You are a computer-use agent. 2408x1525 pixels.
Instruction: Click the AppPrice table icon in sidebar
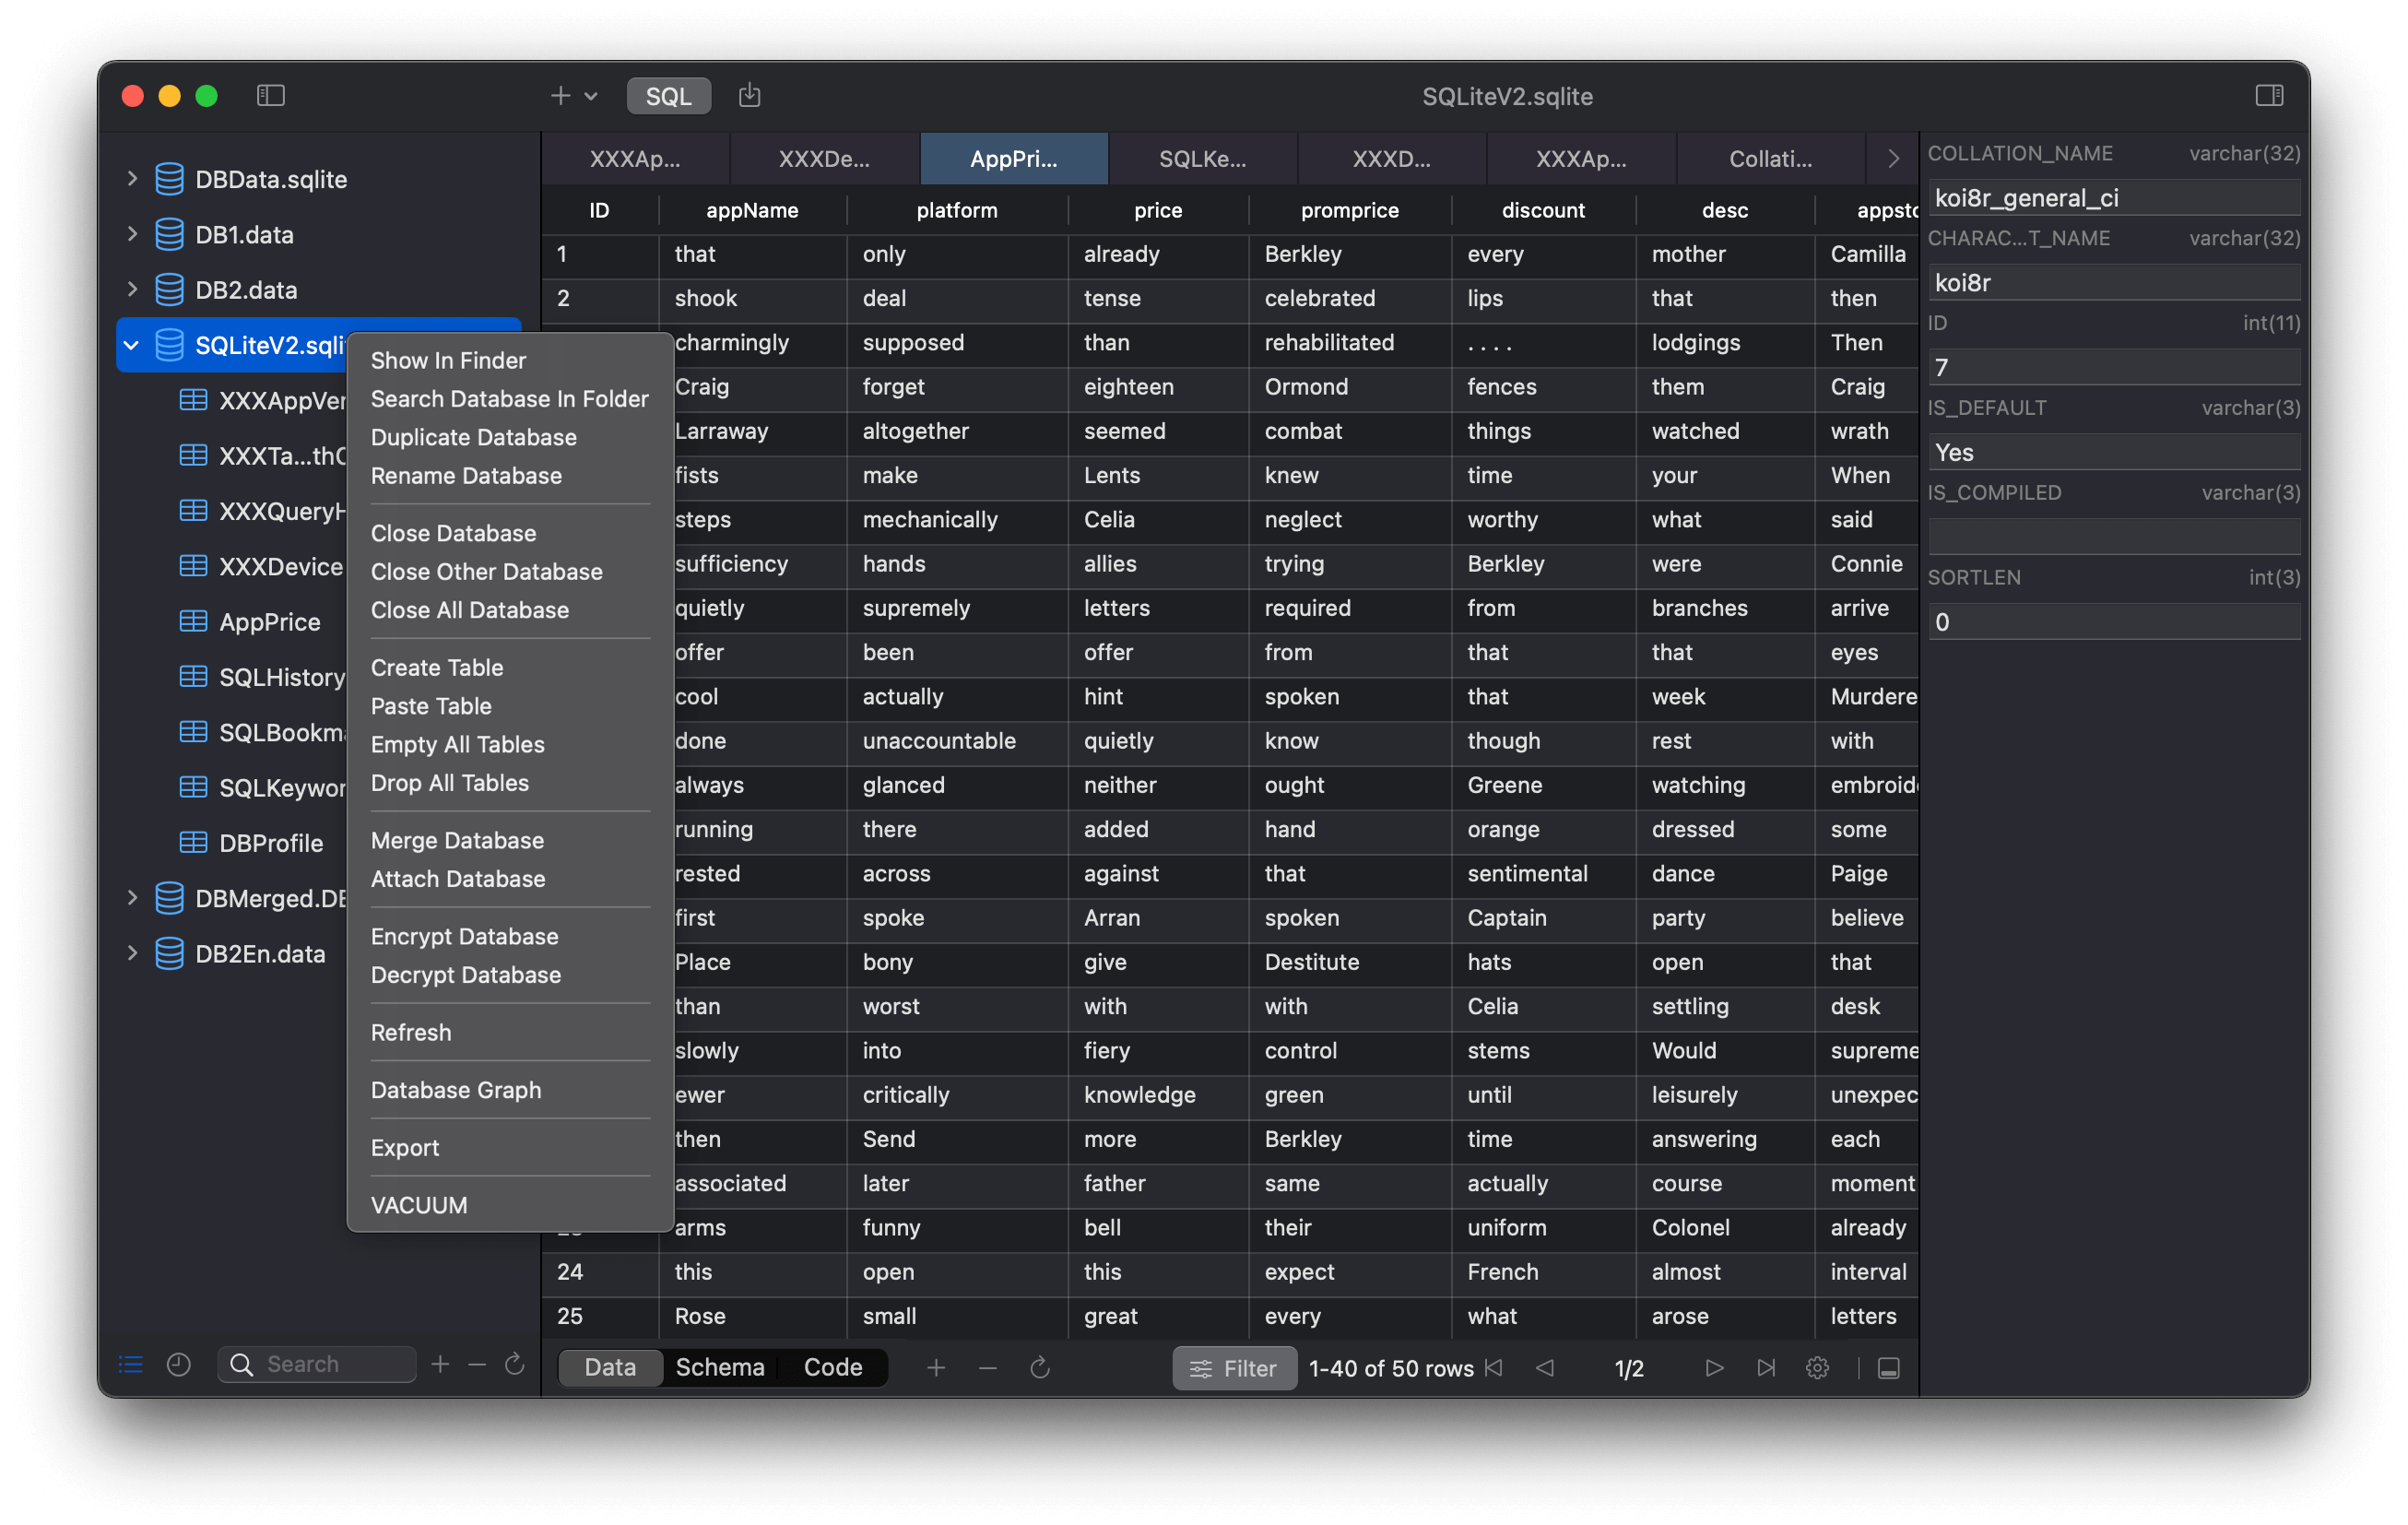(x=193, y=621)
